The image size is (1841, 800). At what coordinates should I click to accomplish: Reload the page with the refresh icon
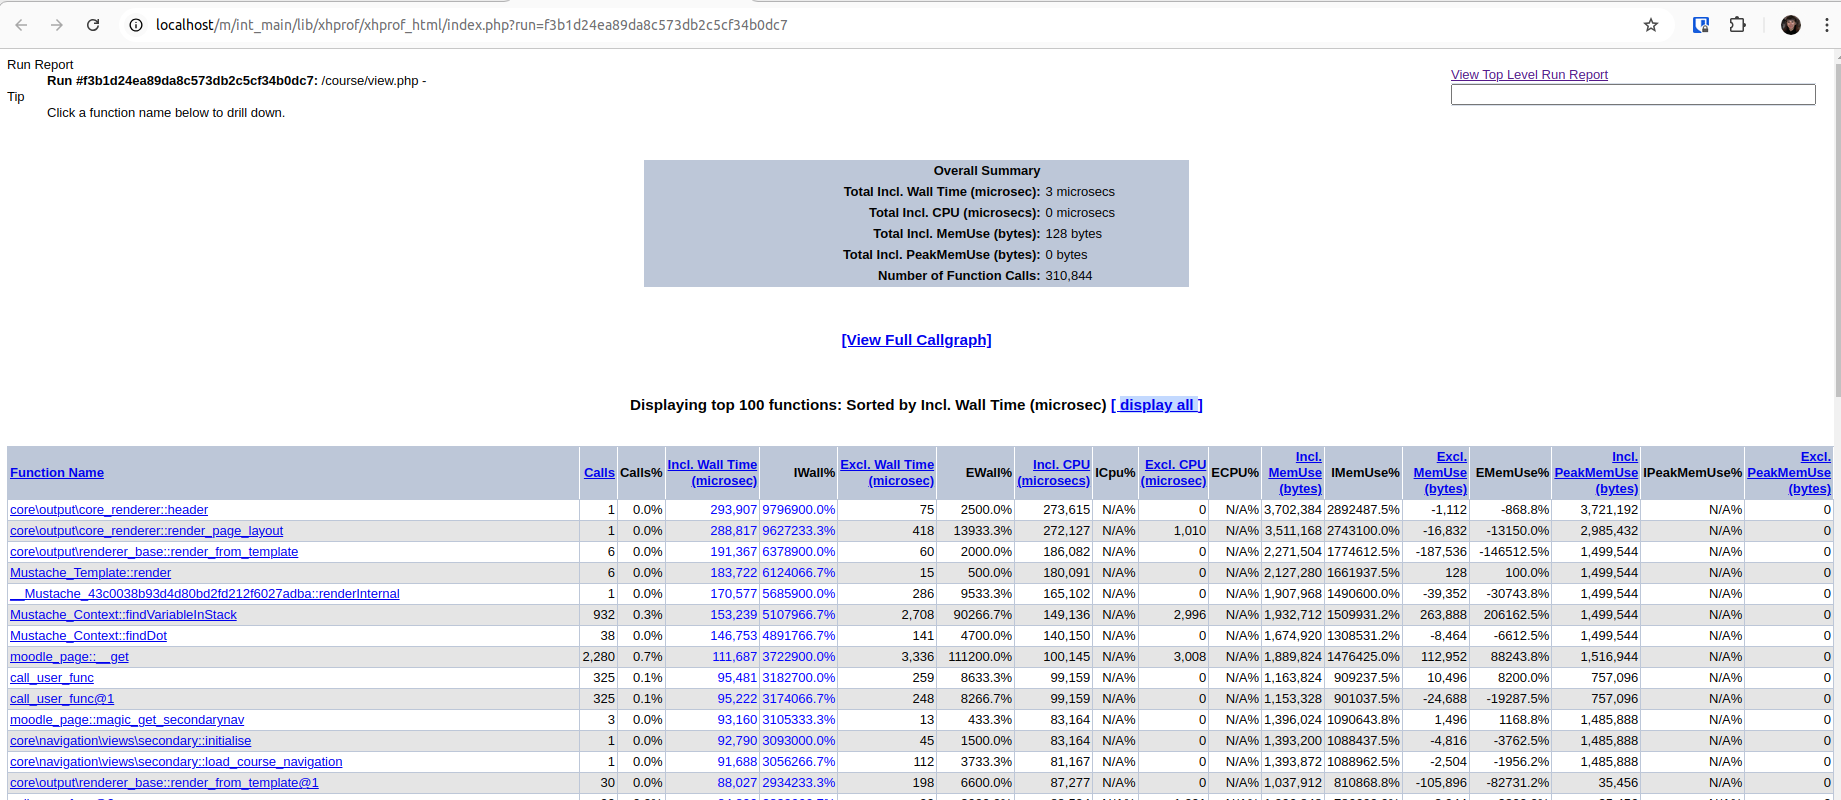pos(93,25)
